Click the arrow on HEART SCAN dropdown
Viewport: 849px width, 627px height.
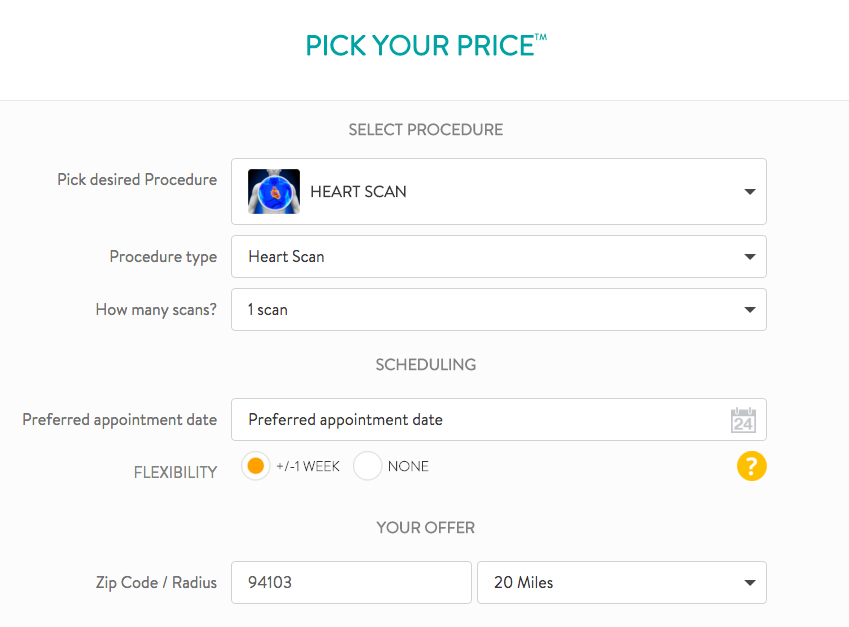point(750,192)
